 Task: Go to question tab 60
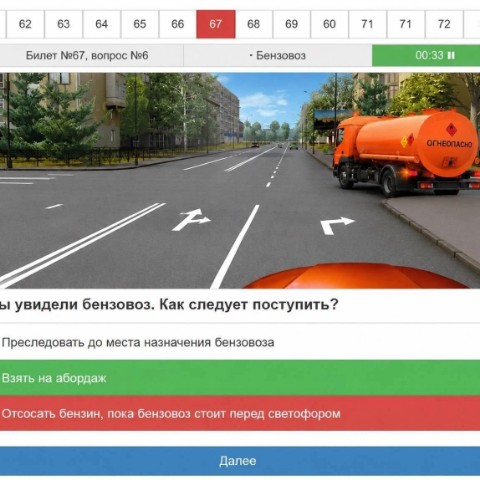(330, 24)
